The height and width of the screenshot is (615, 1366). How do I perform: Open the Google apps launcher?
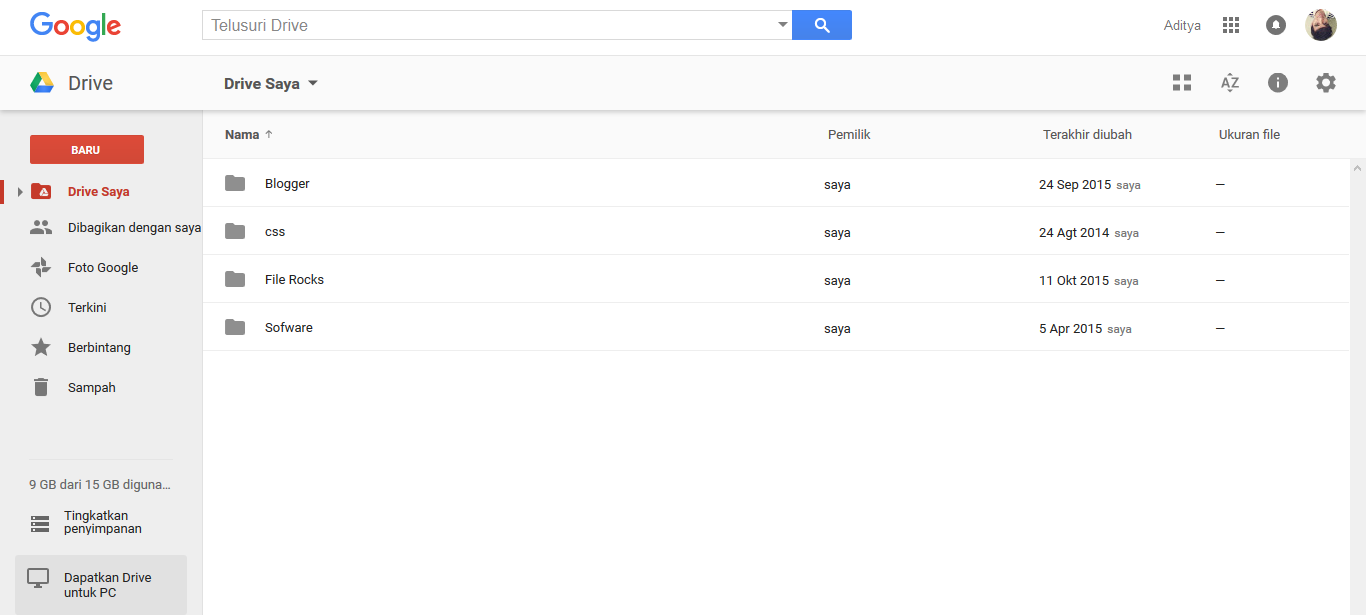click(1231, 24)
